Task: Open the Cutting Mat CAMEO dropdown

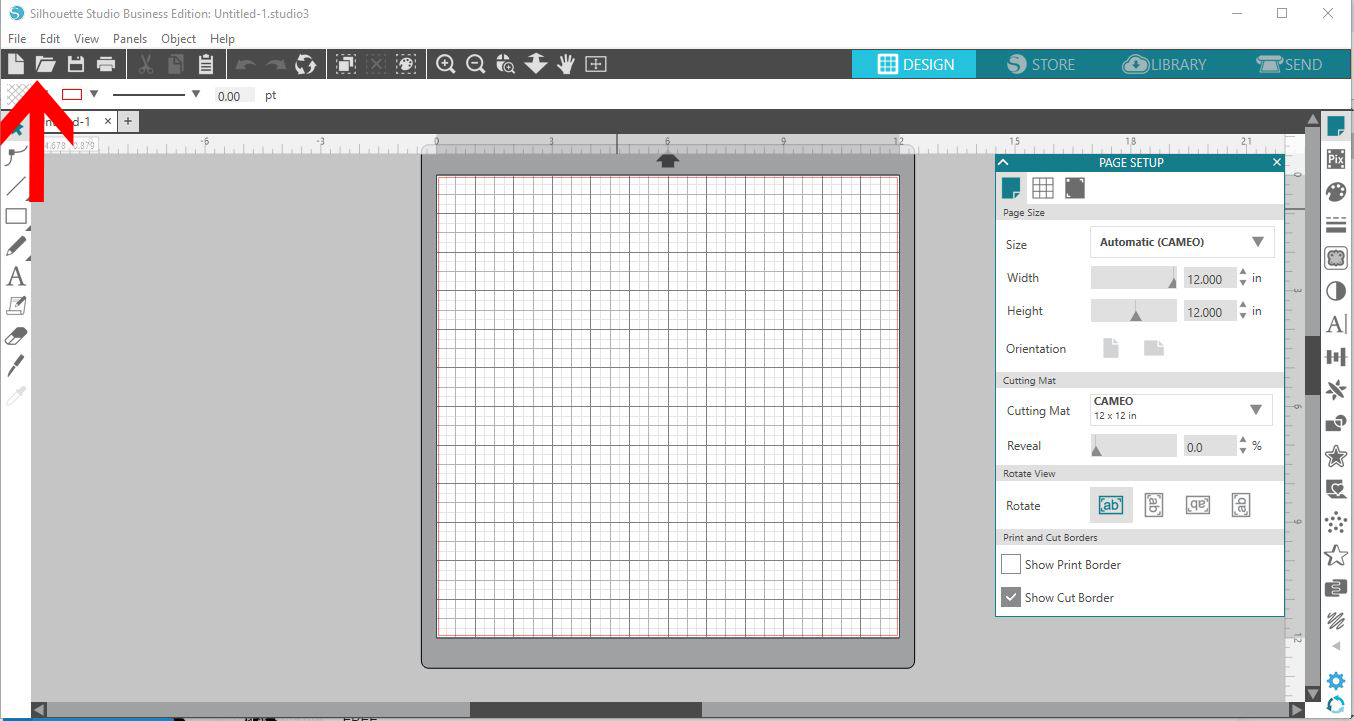Action: click(x=1181, y=409)
